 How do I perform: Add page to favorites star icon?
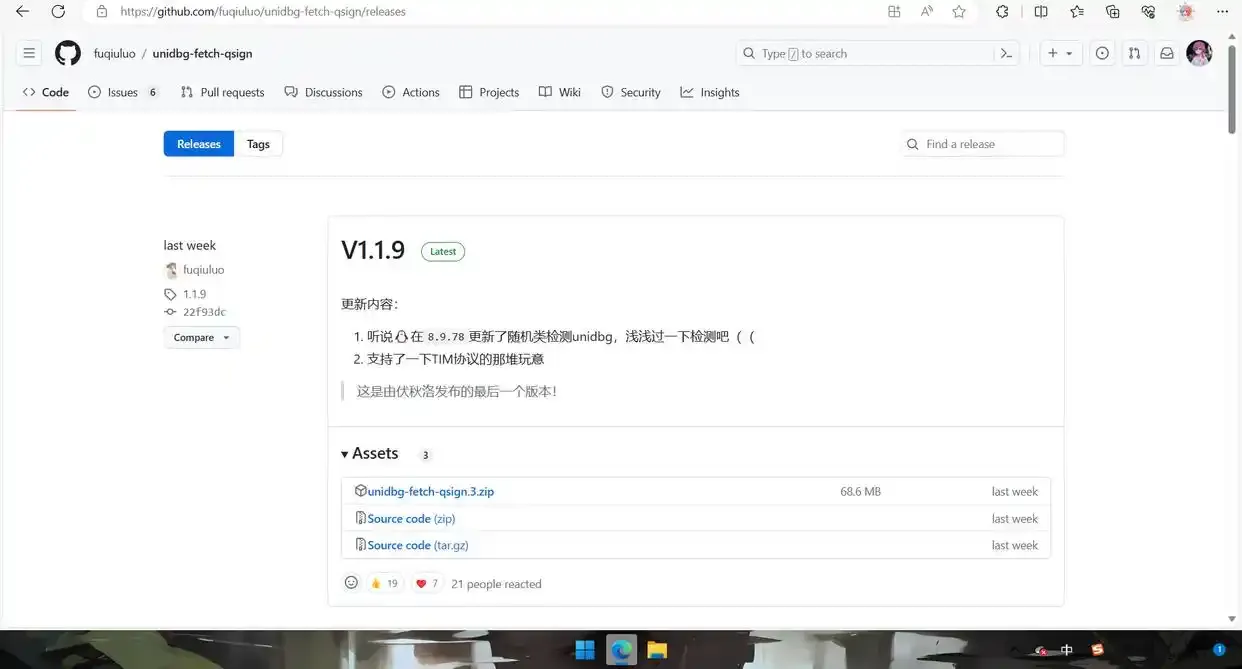(x=959, y=12)
